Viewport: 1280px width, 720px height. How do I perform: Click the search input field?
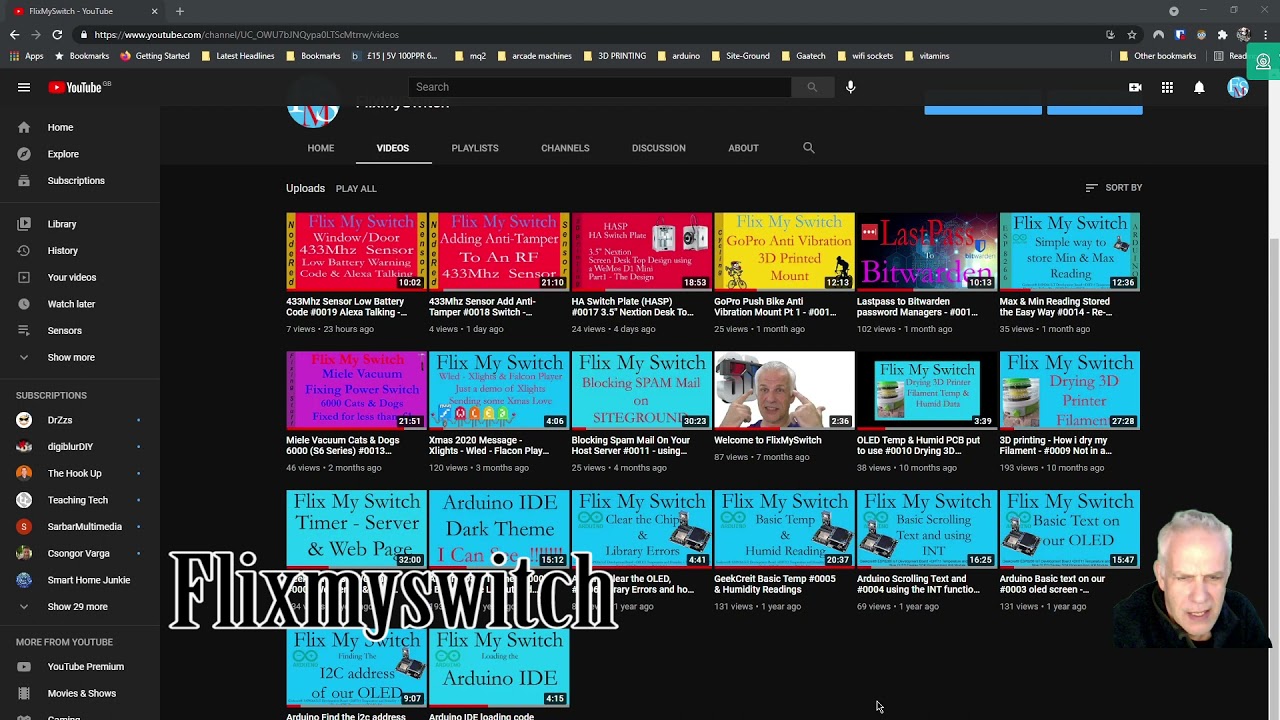tap(600, 87)
